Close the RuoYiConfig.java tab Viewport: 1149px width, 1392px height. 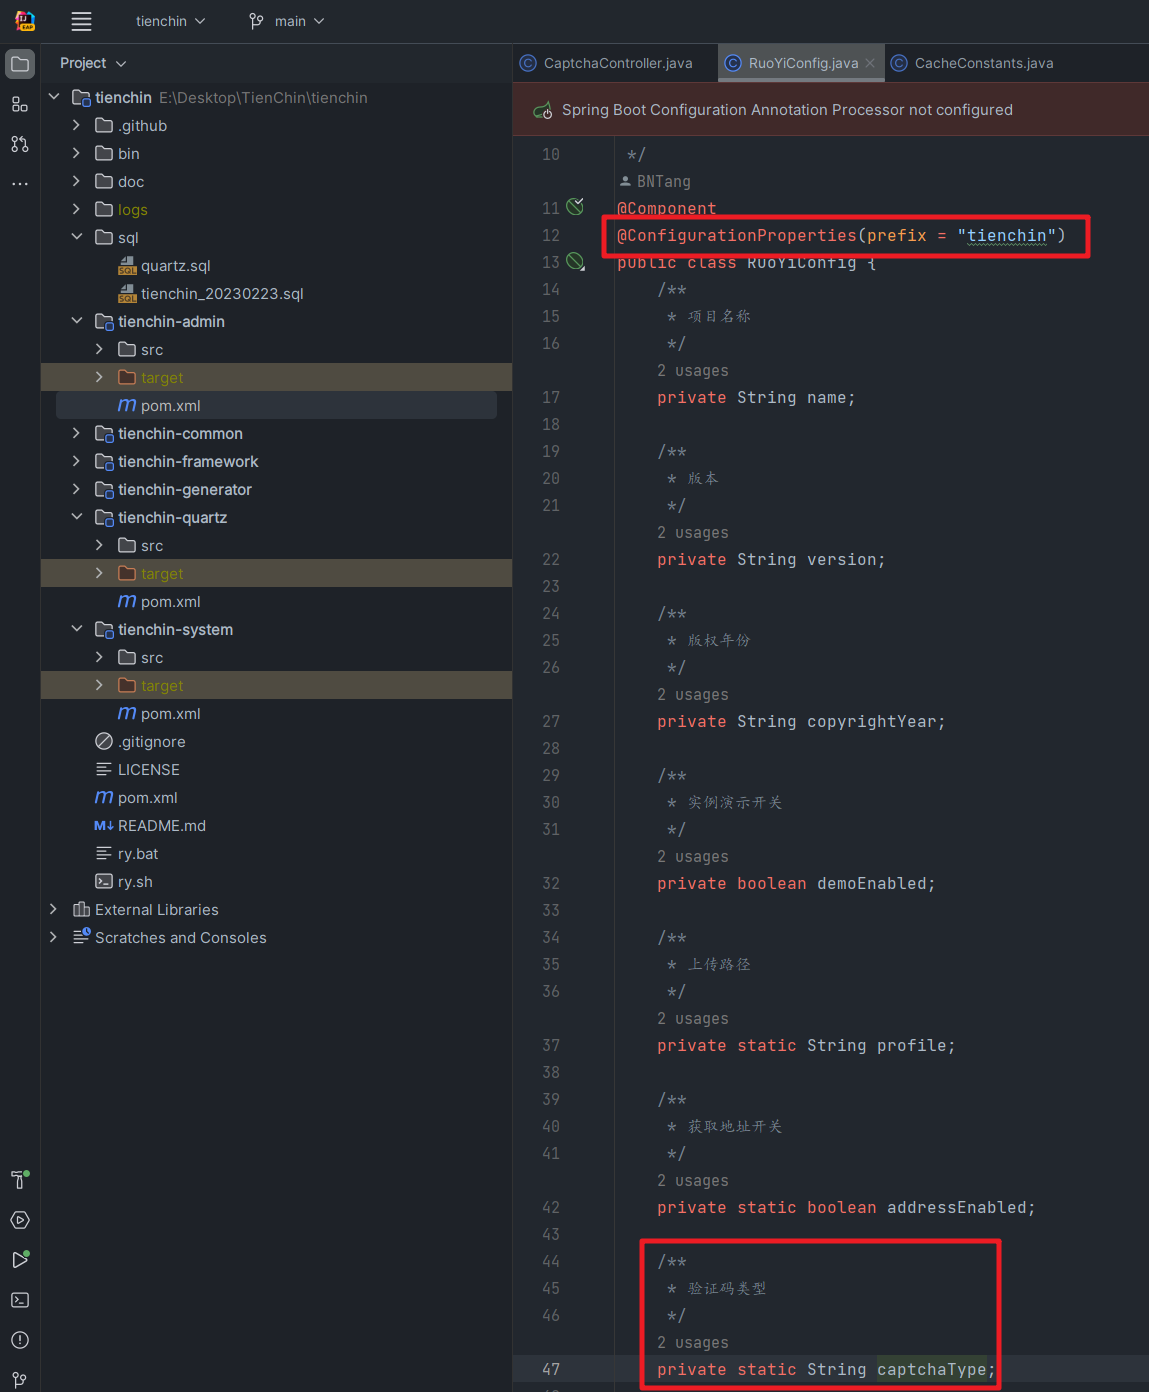click(x=870, y=63)
